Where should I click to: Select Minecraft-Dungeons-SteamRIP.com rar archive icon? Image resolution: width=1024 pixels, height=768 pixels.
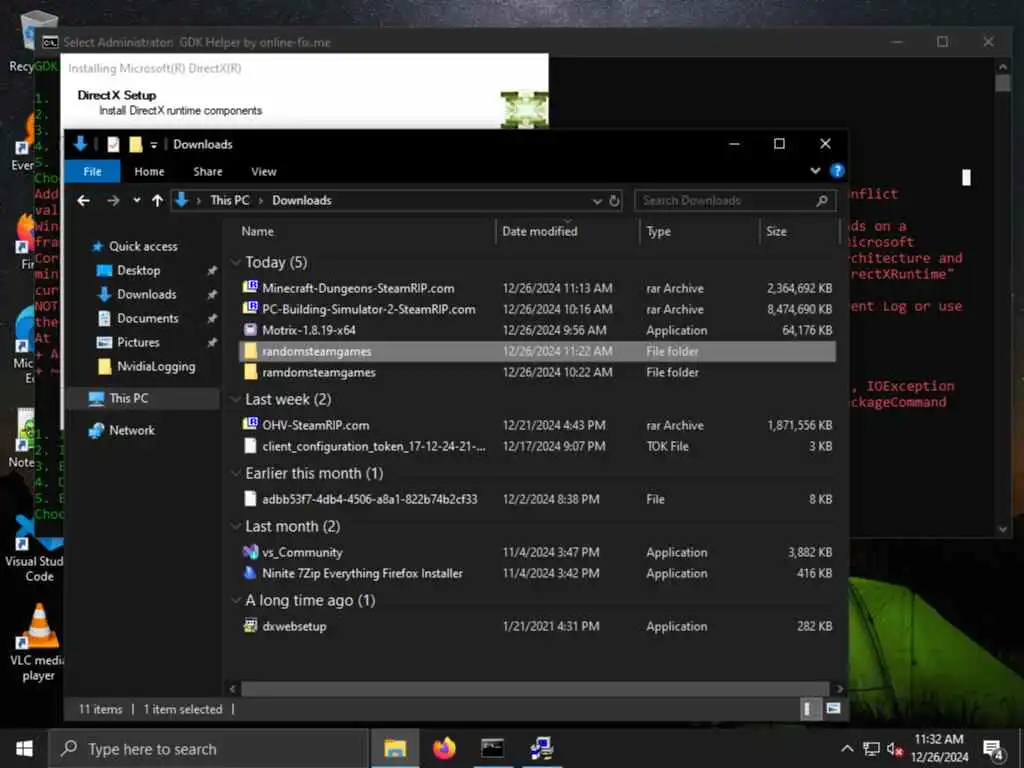pyautogui.click(x=250, y=287)
